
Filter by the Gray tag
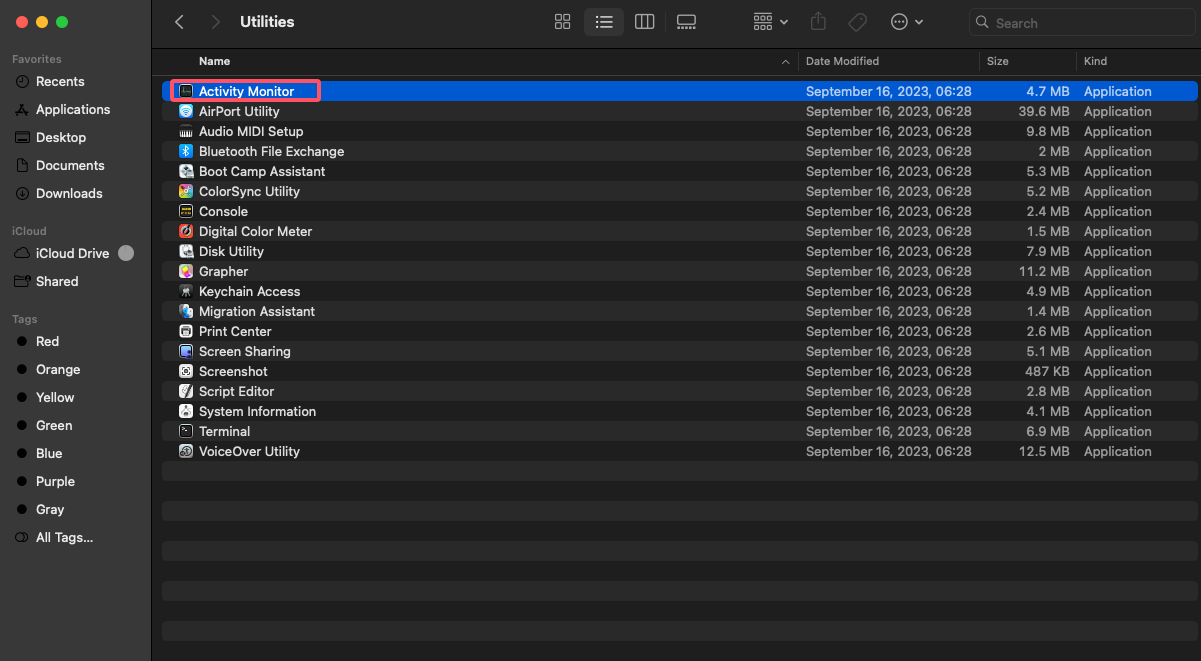pyautogui.click(x=50, y=509)
